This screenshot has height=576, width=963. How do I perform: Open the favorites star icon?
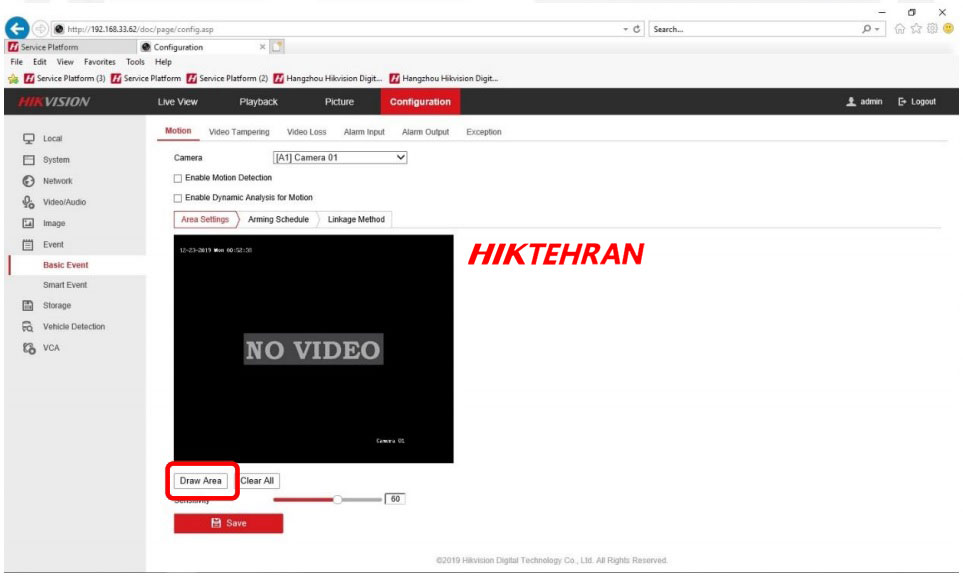tap(916, 29)
